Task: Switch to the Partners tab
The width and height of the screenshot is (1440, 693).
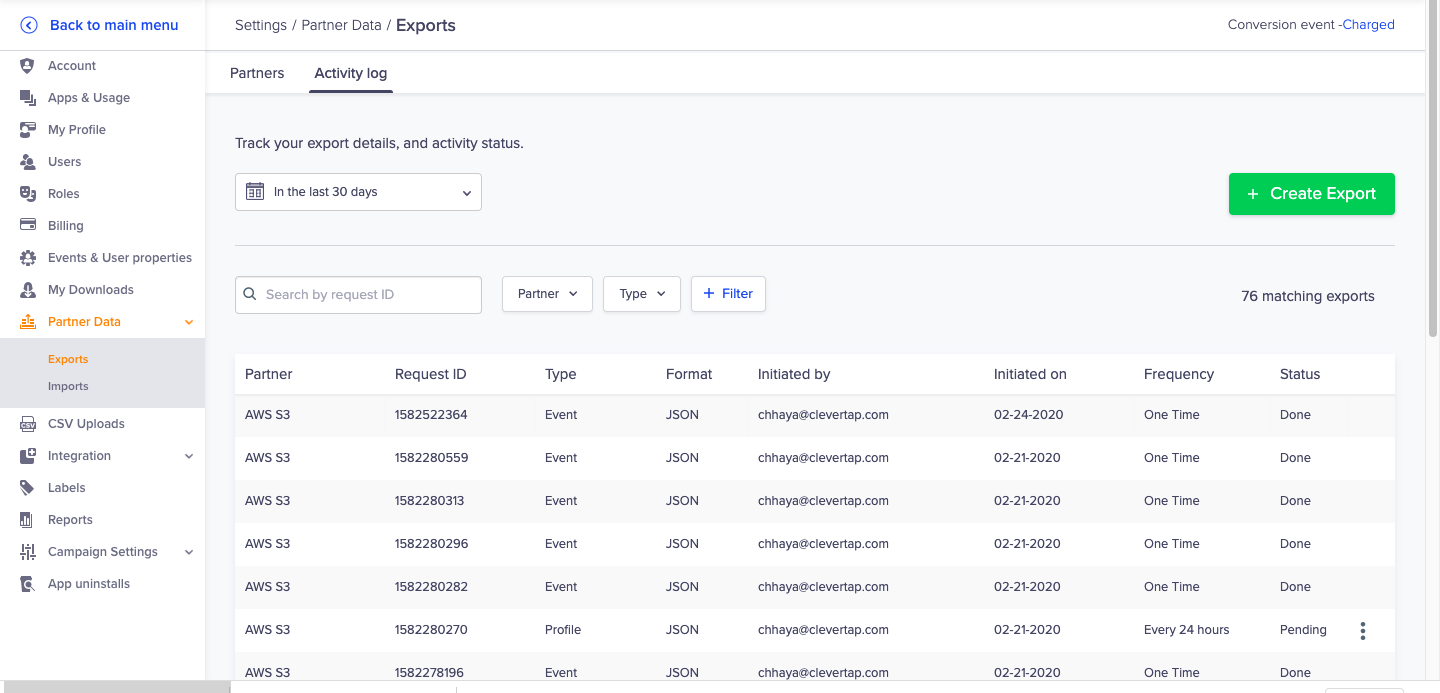Action: tap(257, 73)
